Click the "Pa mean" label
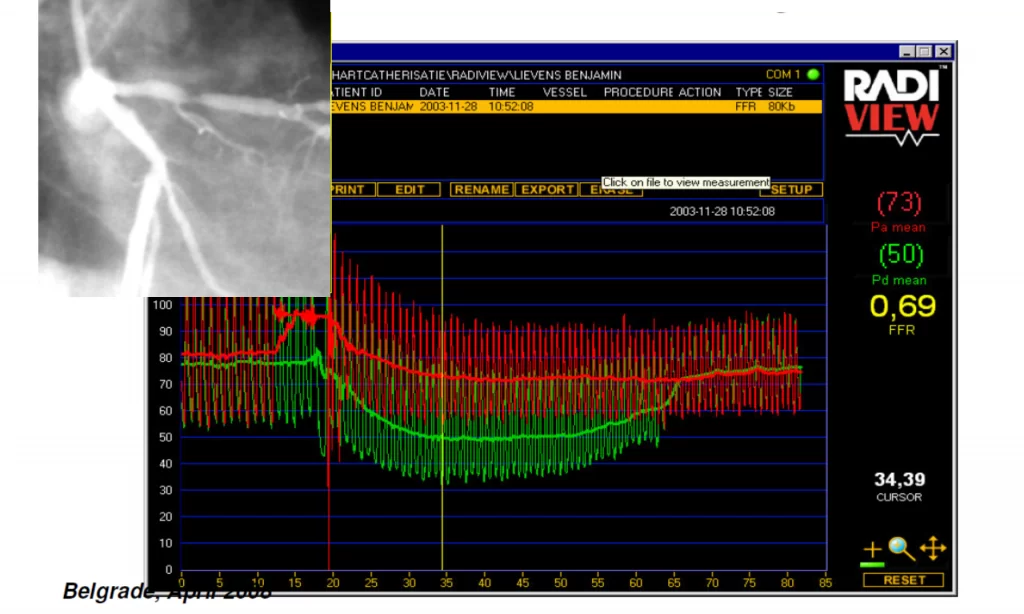This screenshot has height=614, width=1024. tap(898, 227)
